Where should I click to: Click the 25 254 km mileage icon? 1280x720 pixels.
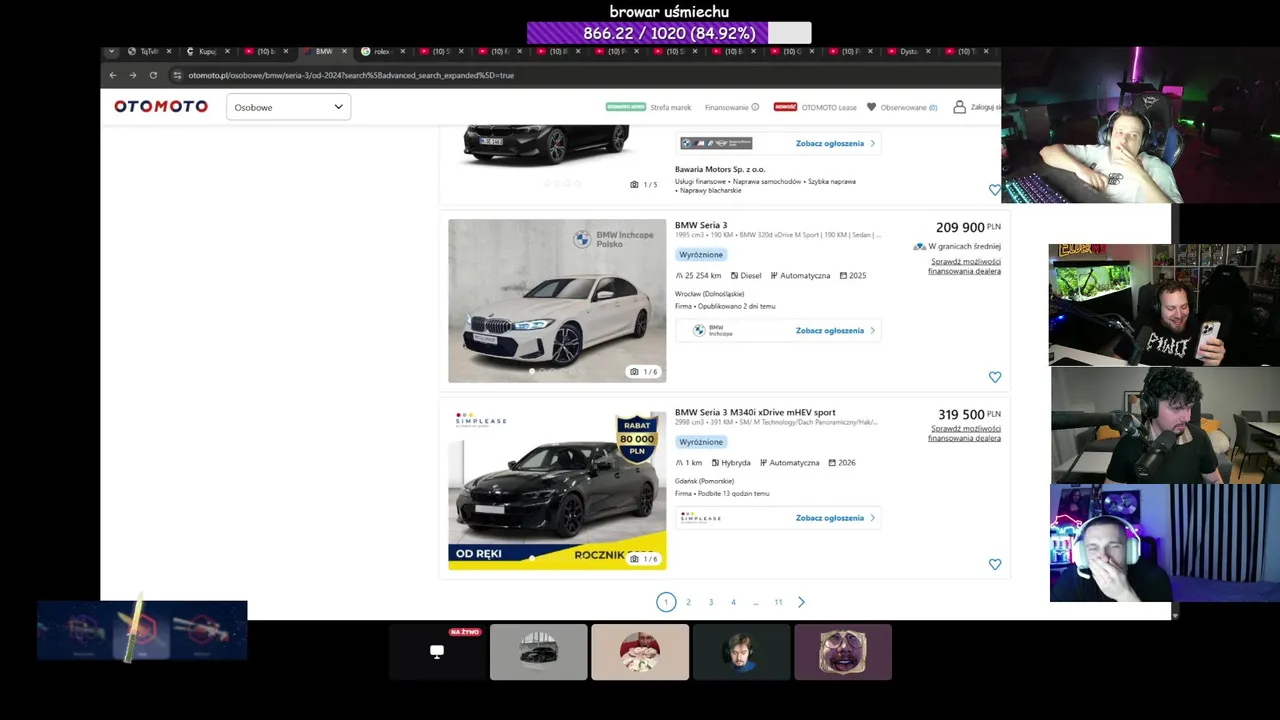(680, 275)
